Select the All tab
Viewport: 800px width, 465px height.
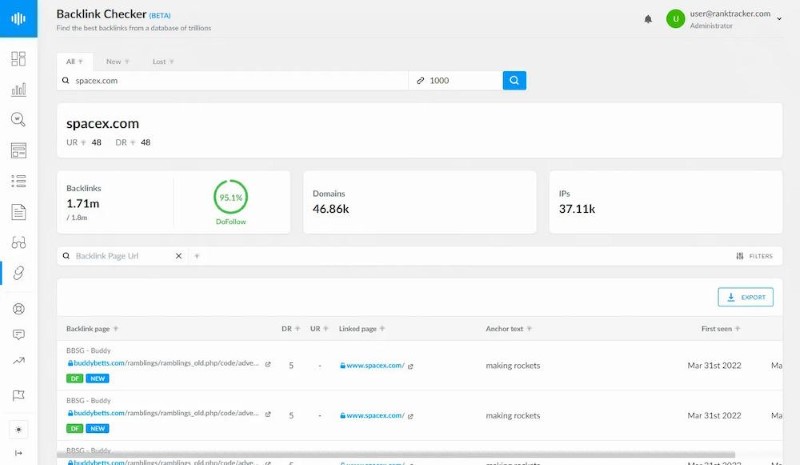pyautogui.click(x=74, y=61)
